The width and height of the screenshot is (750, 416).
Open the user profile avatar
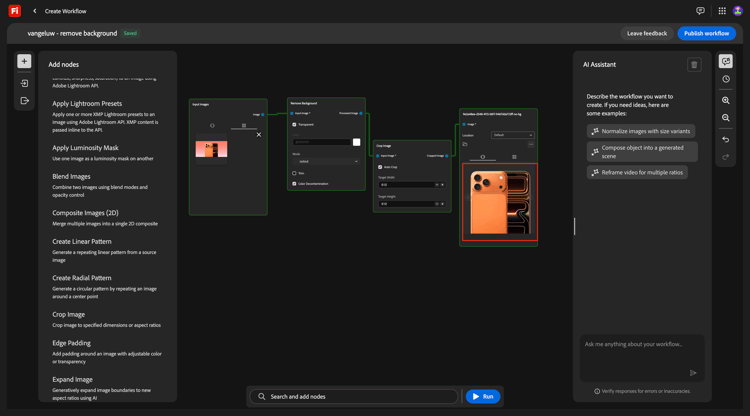coord(738,11)
